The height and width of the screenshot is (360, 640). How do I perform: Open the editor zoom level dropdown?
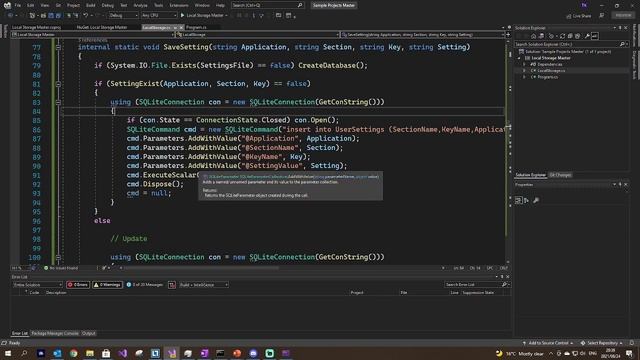pos(20,268)
